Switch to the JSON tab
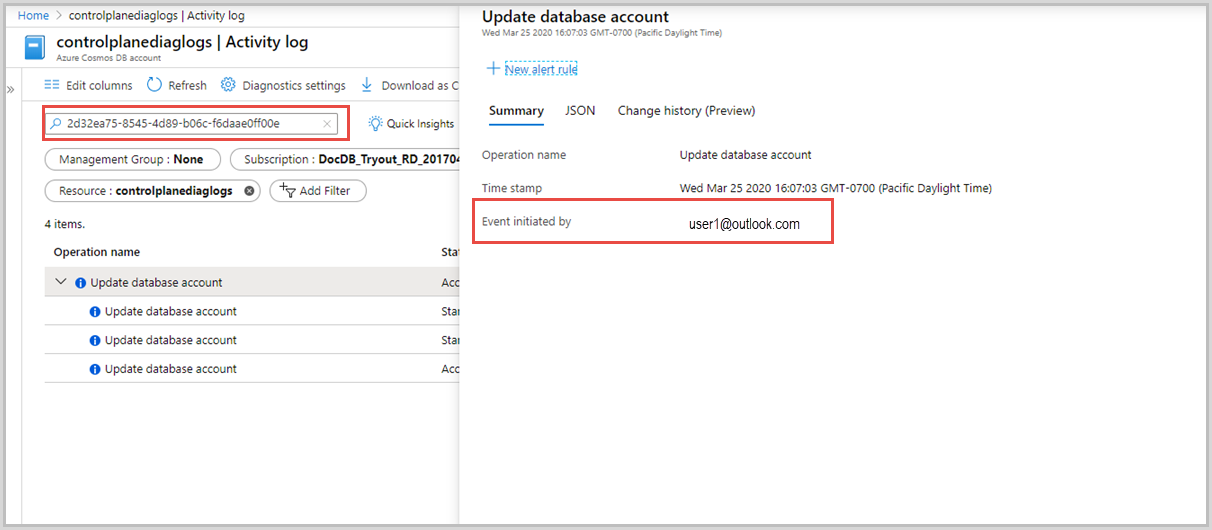This screenshot has width=1212, height=530. (580, 111)
